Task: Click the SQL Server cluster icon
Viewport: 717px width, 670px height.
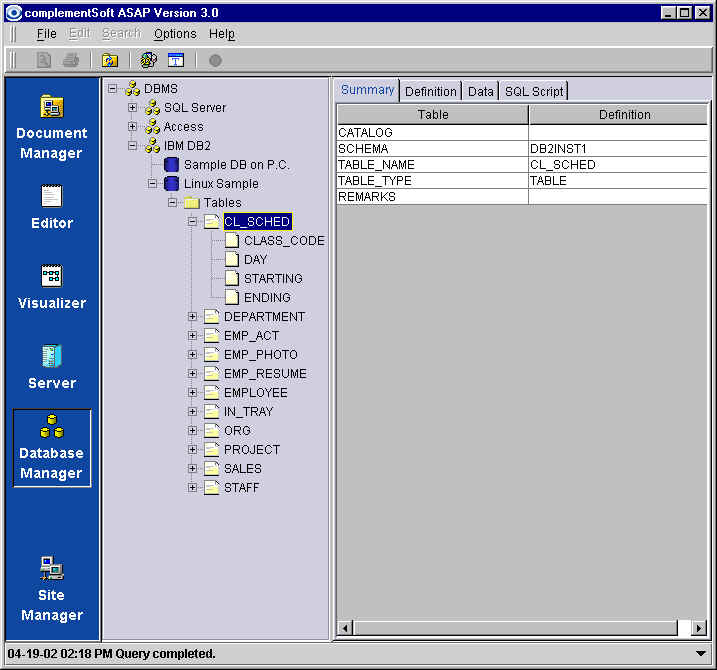Action: point(152,107)
